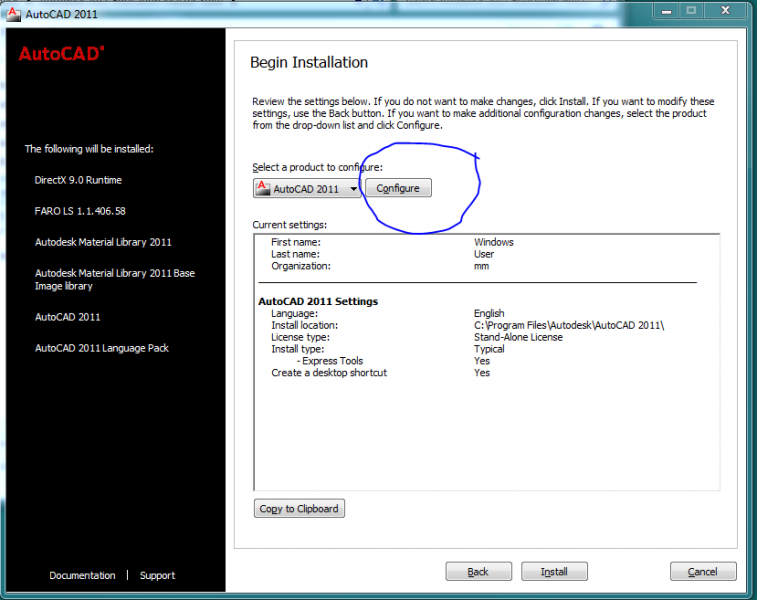Click the 'User' last name value

[x=484, y=254]
